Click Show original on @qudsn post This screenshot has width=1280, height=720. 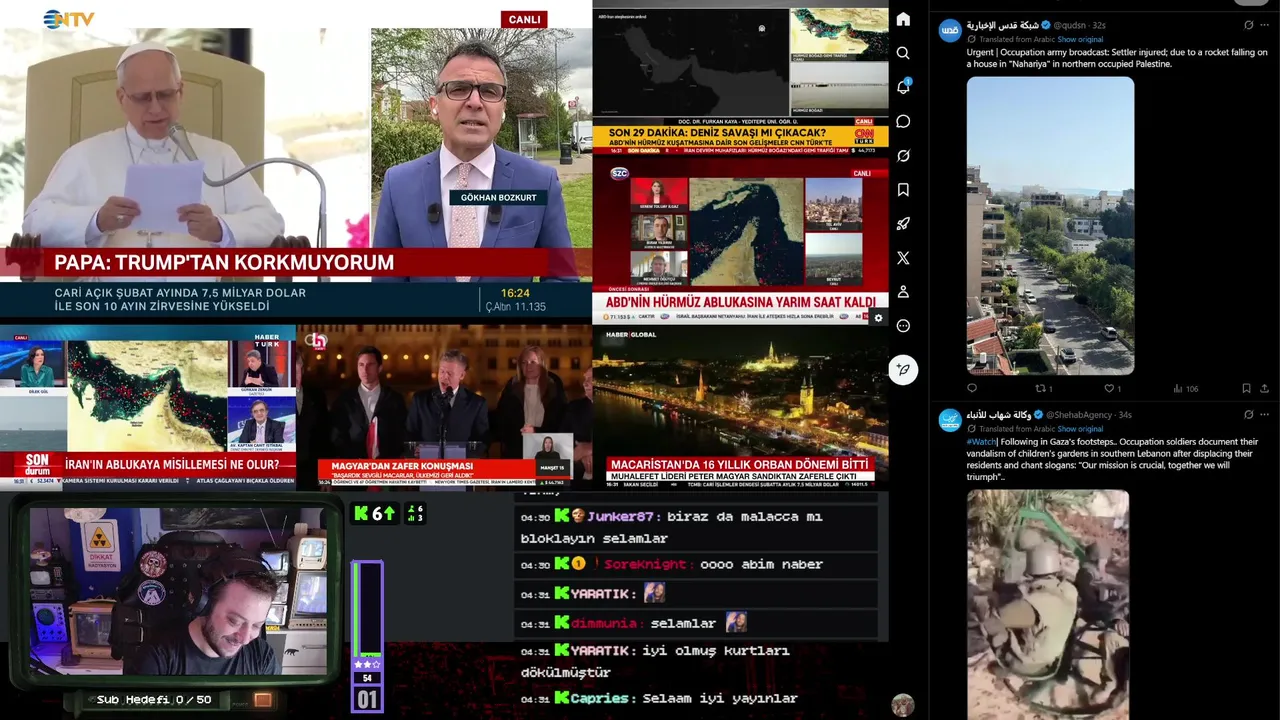click(1080, 39)
